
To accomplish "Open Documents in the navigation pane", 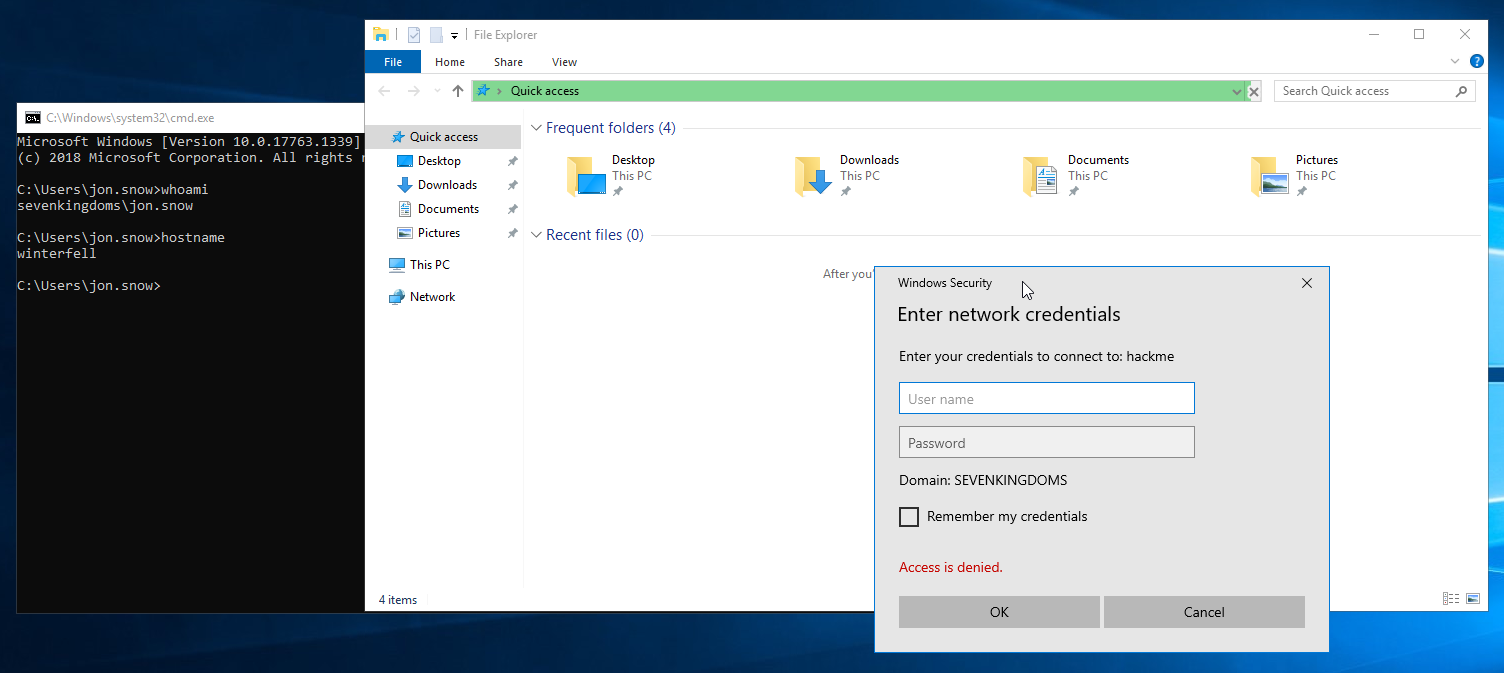I will pos(448,209).
